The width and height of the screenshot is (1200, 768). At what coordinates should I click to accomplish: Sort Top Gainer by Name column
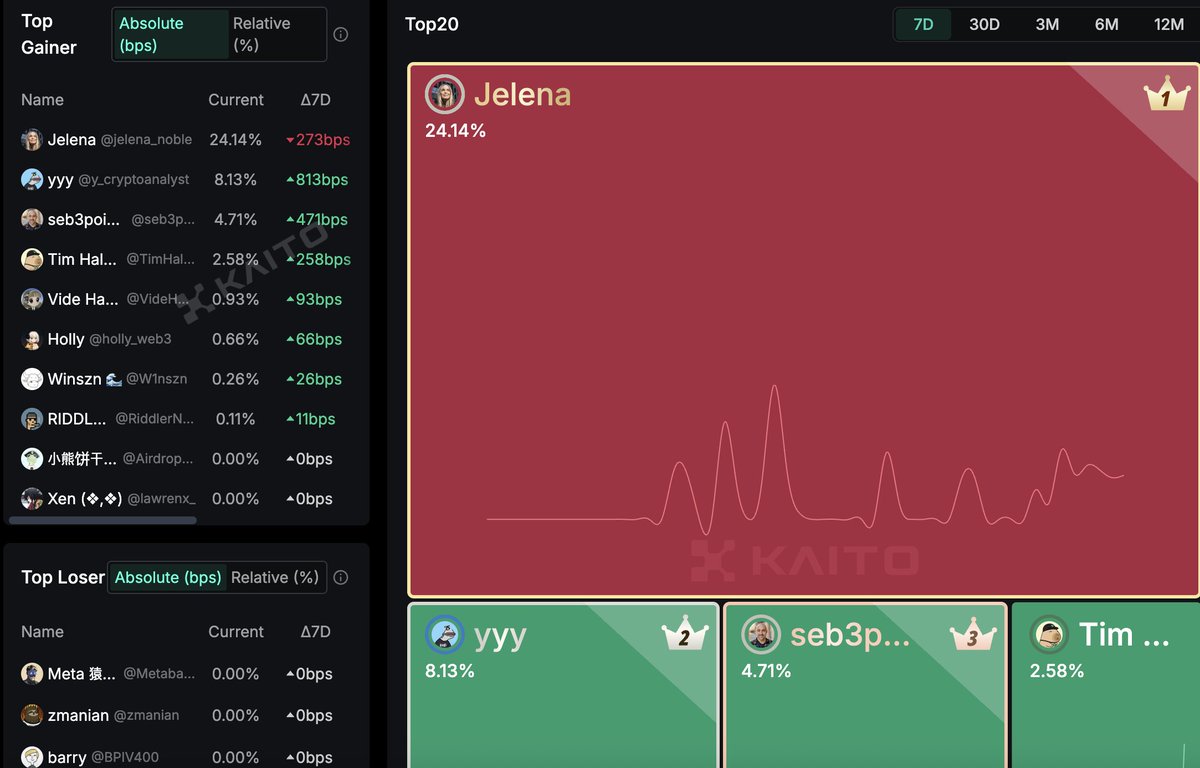tap(42, 100)
